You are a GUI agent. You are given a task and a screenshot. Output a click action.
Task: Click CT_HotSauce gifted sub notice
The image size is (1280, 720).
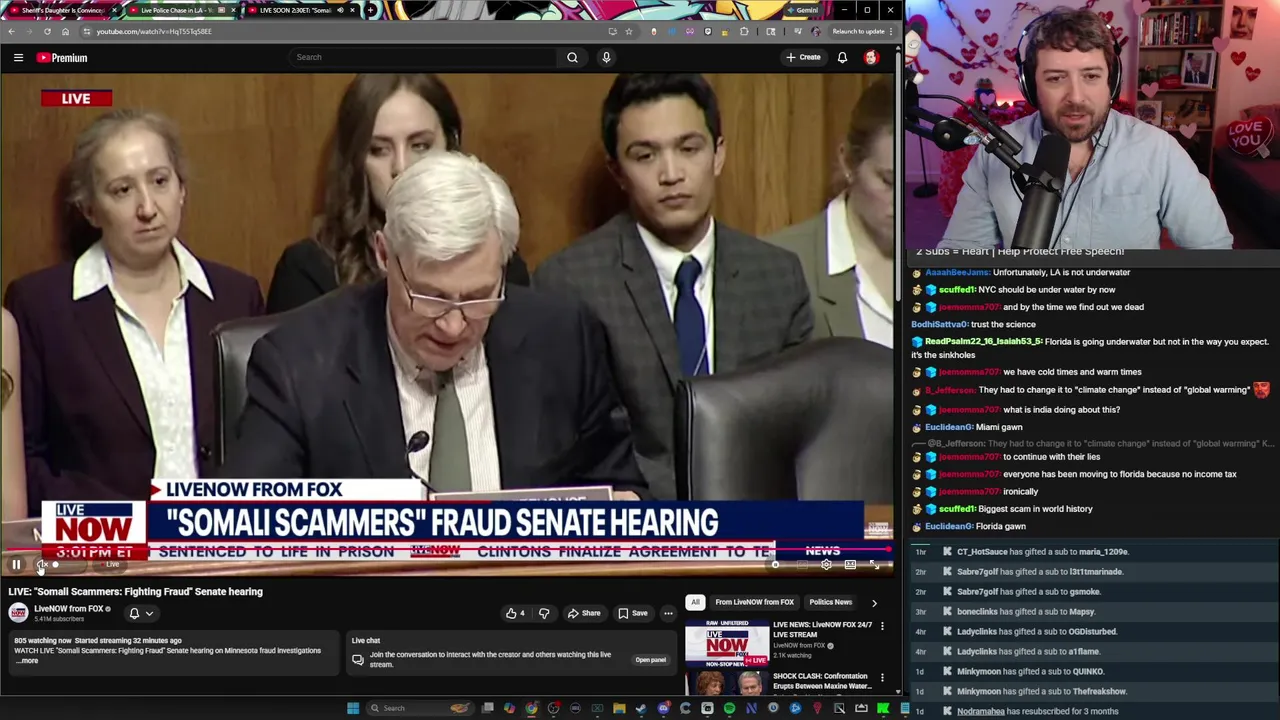[1043, 552]
